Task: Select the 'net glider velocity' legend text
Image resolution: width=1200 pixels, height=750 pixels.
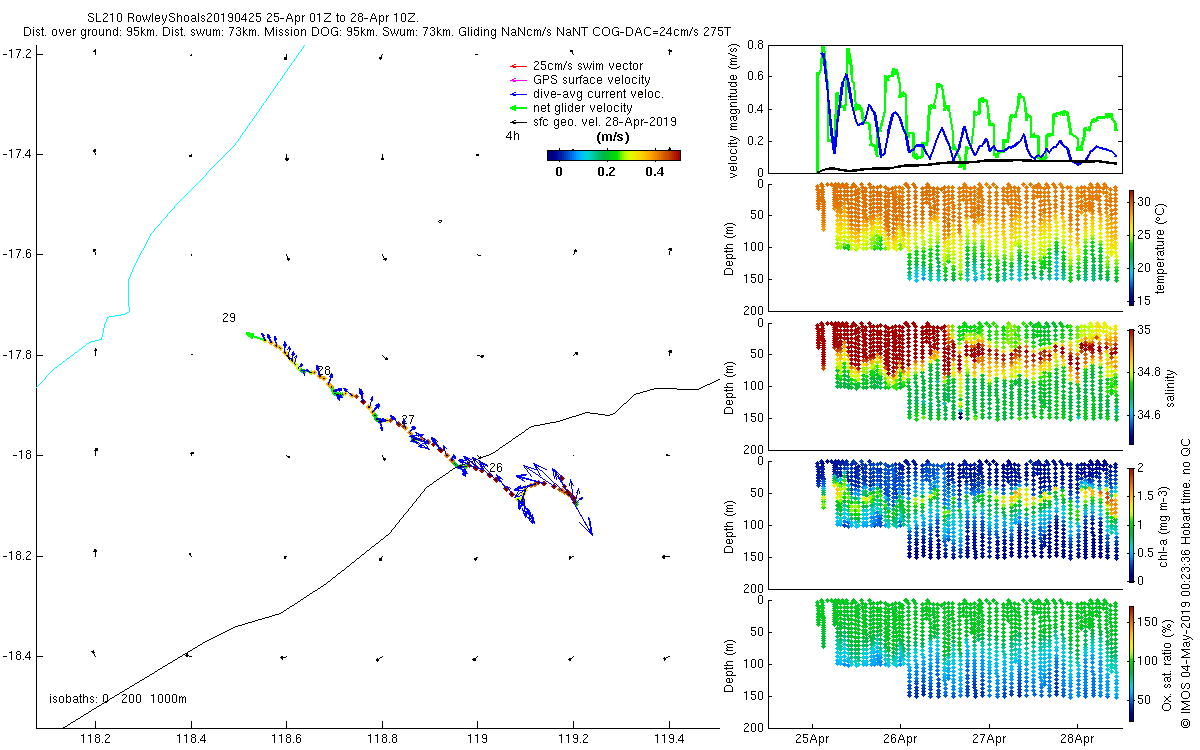Action: 583,108
